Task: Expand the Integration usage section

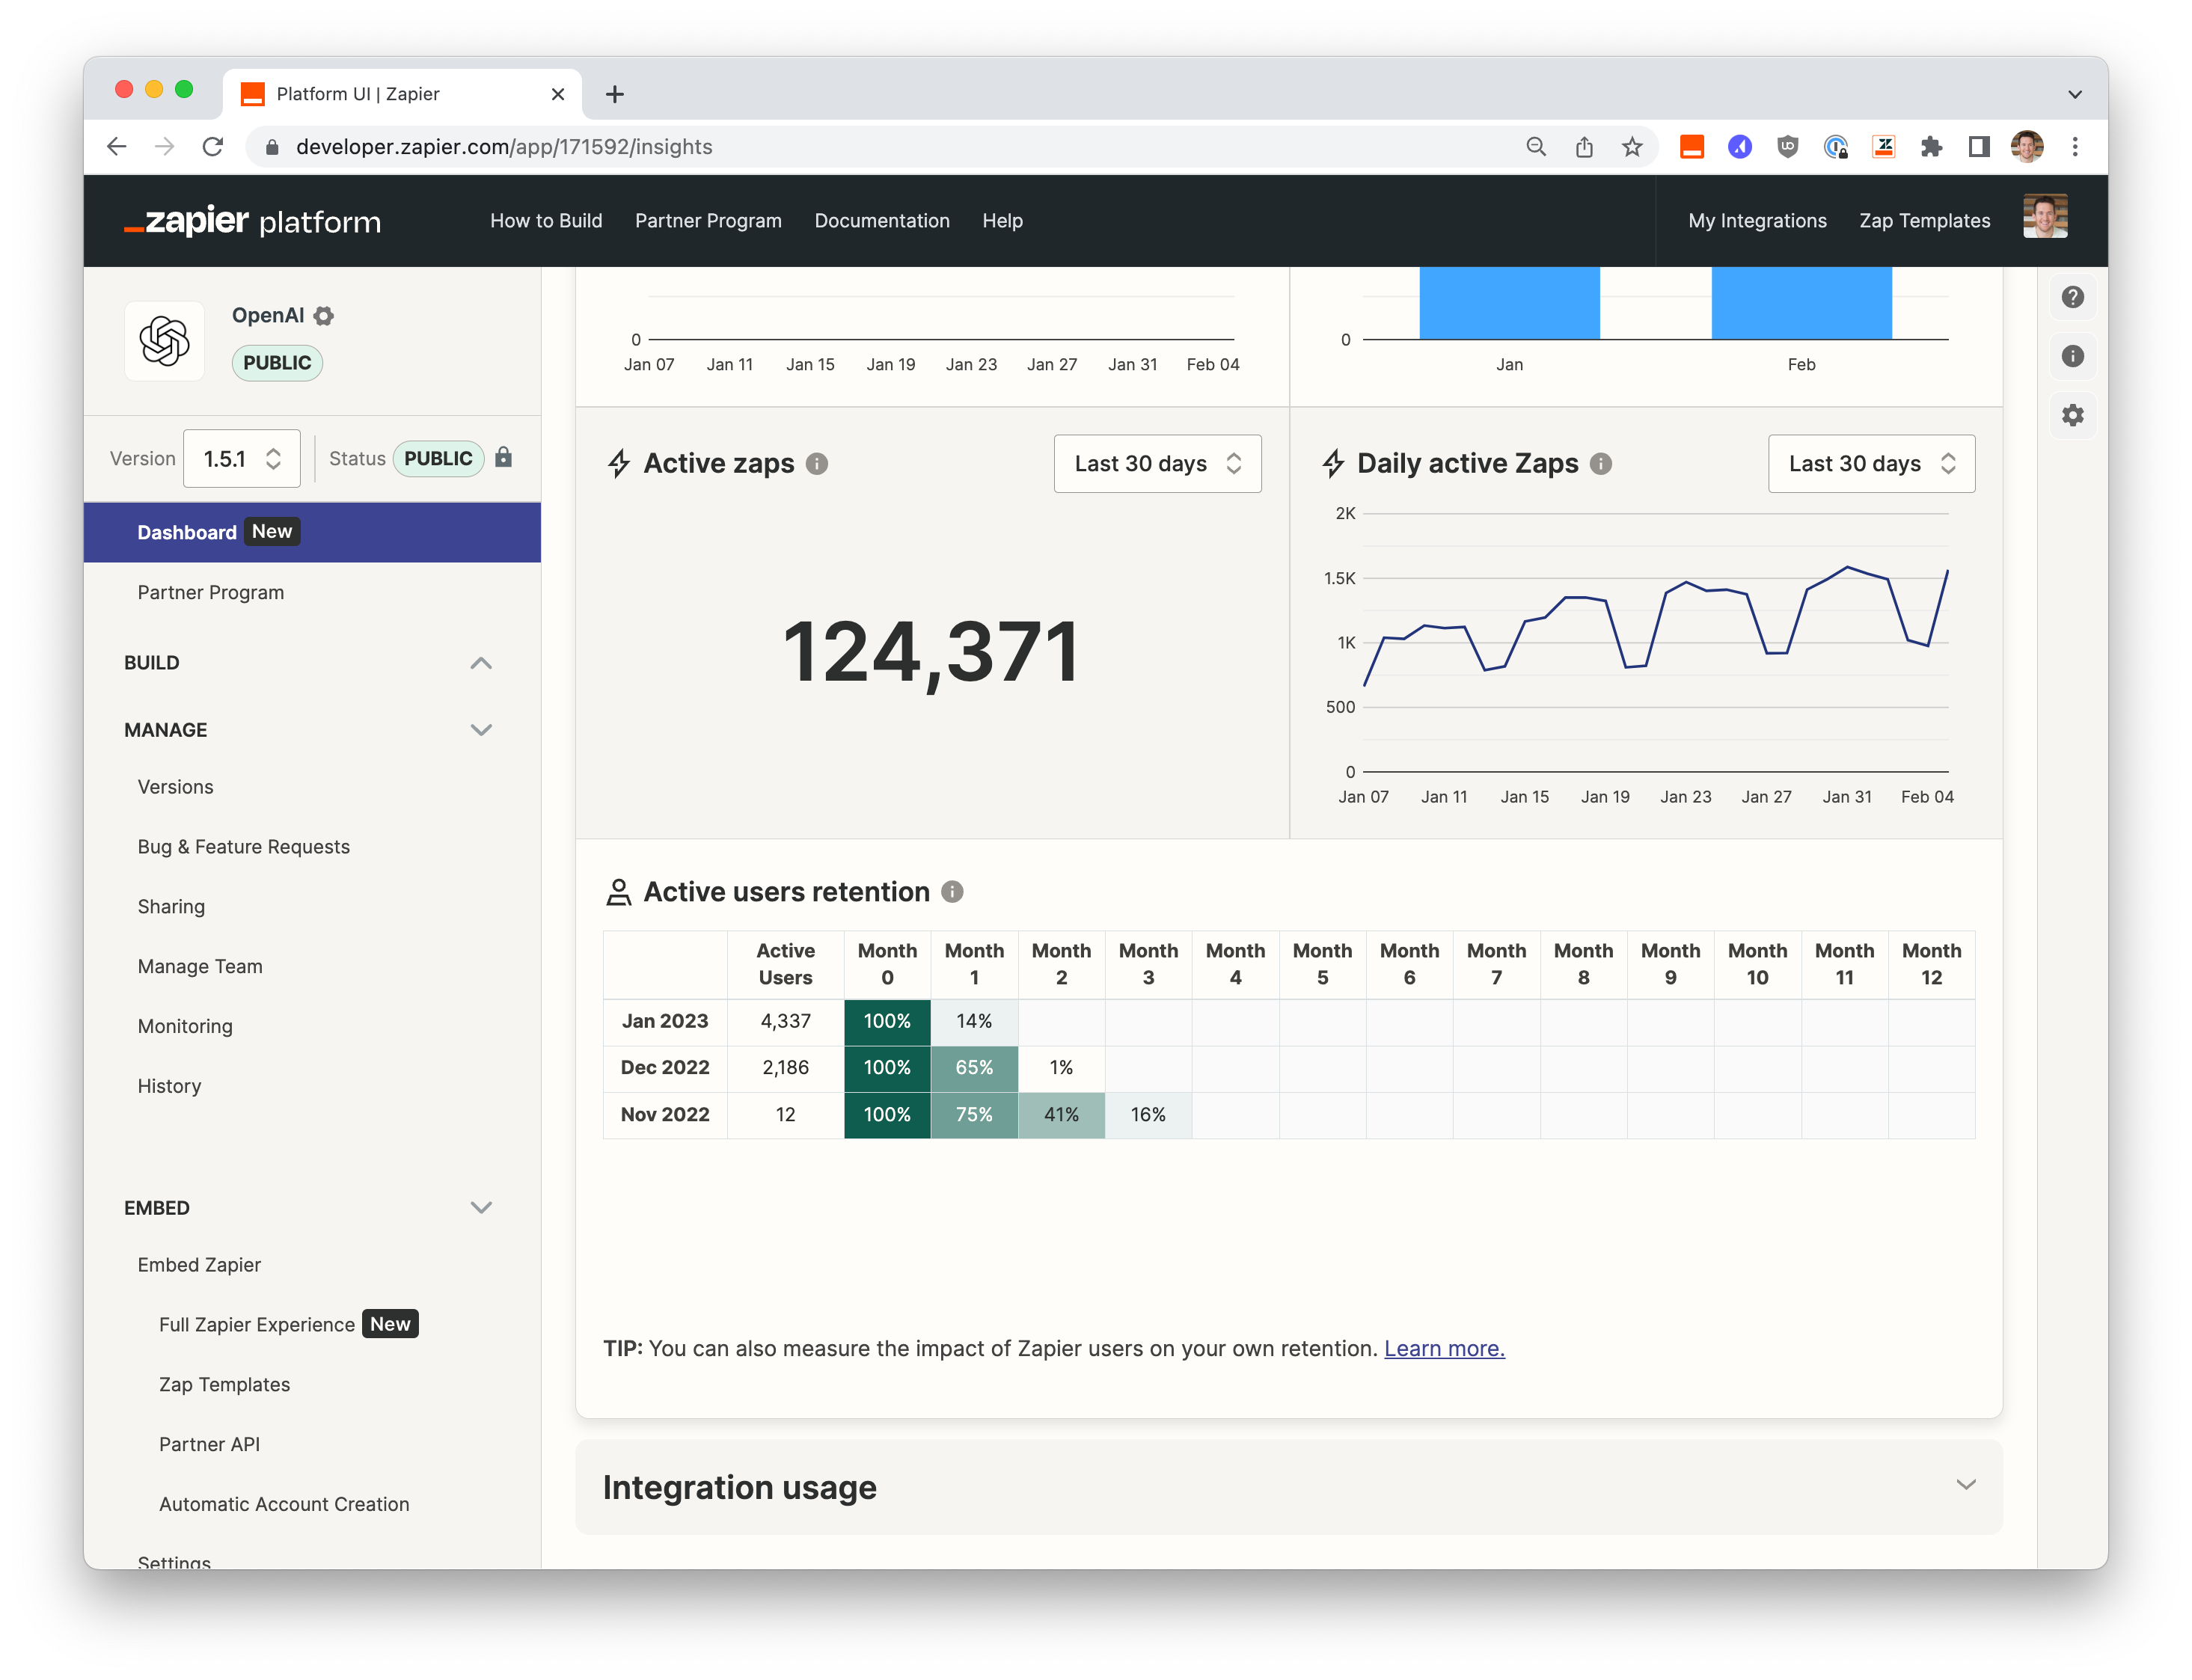Action: click(1965, 1485)
